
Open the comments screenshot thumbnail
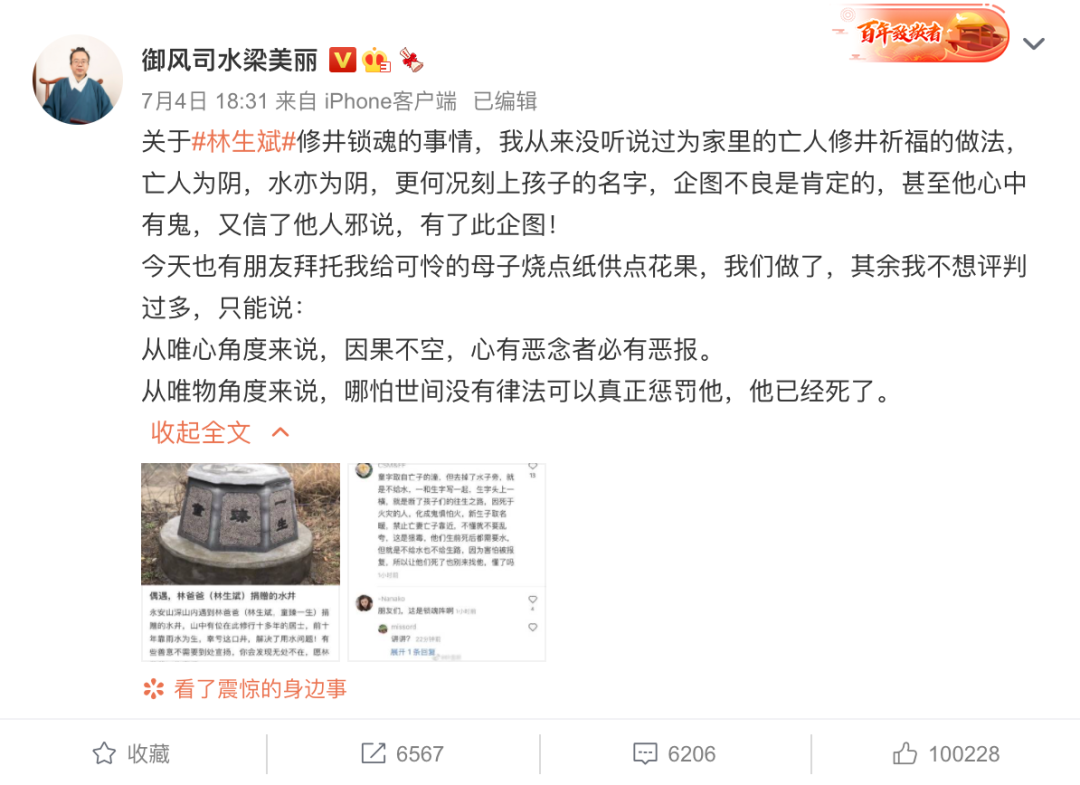point(447,562)
